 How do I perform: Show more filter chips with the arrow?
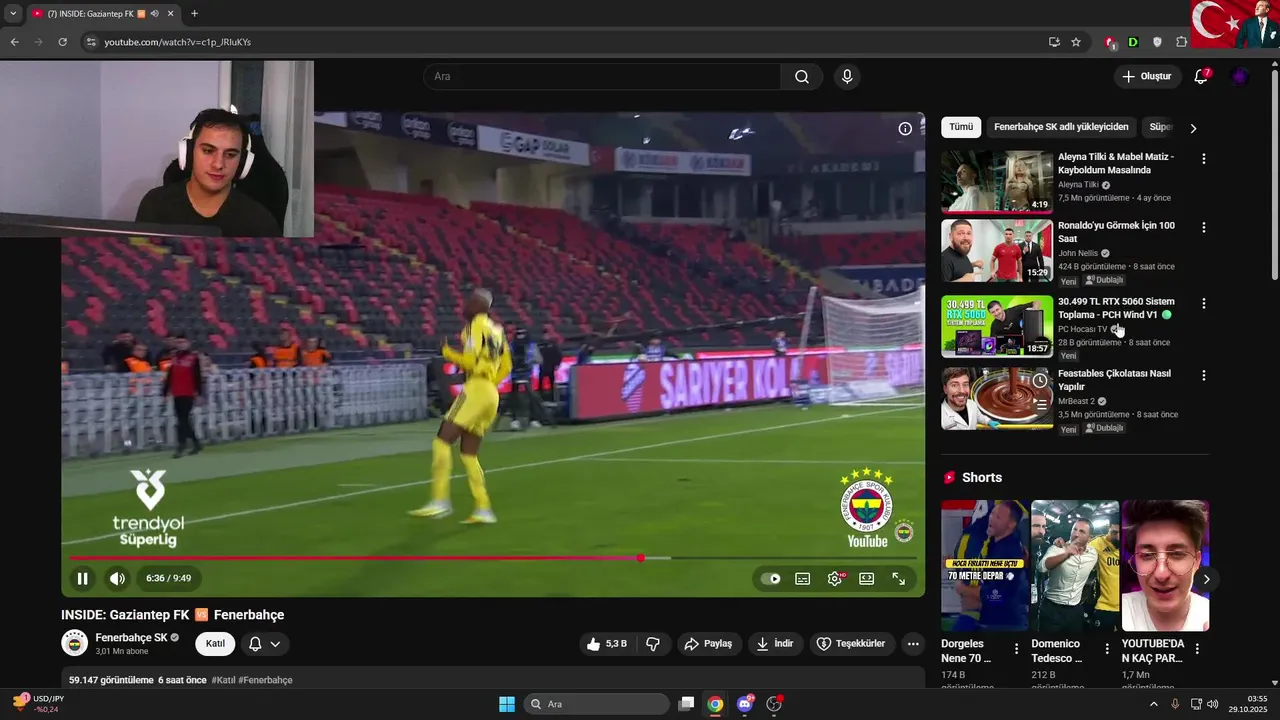coord(1193,128)
